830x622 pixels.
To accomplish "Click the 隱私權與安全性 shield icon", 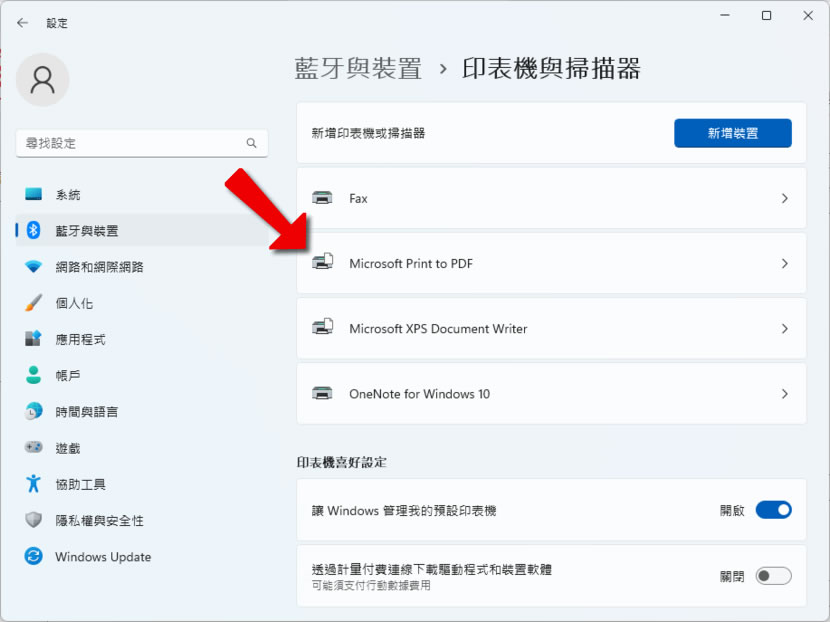I will (33, 520).
